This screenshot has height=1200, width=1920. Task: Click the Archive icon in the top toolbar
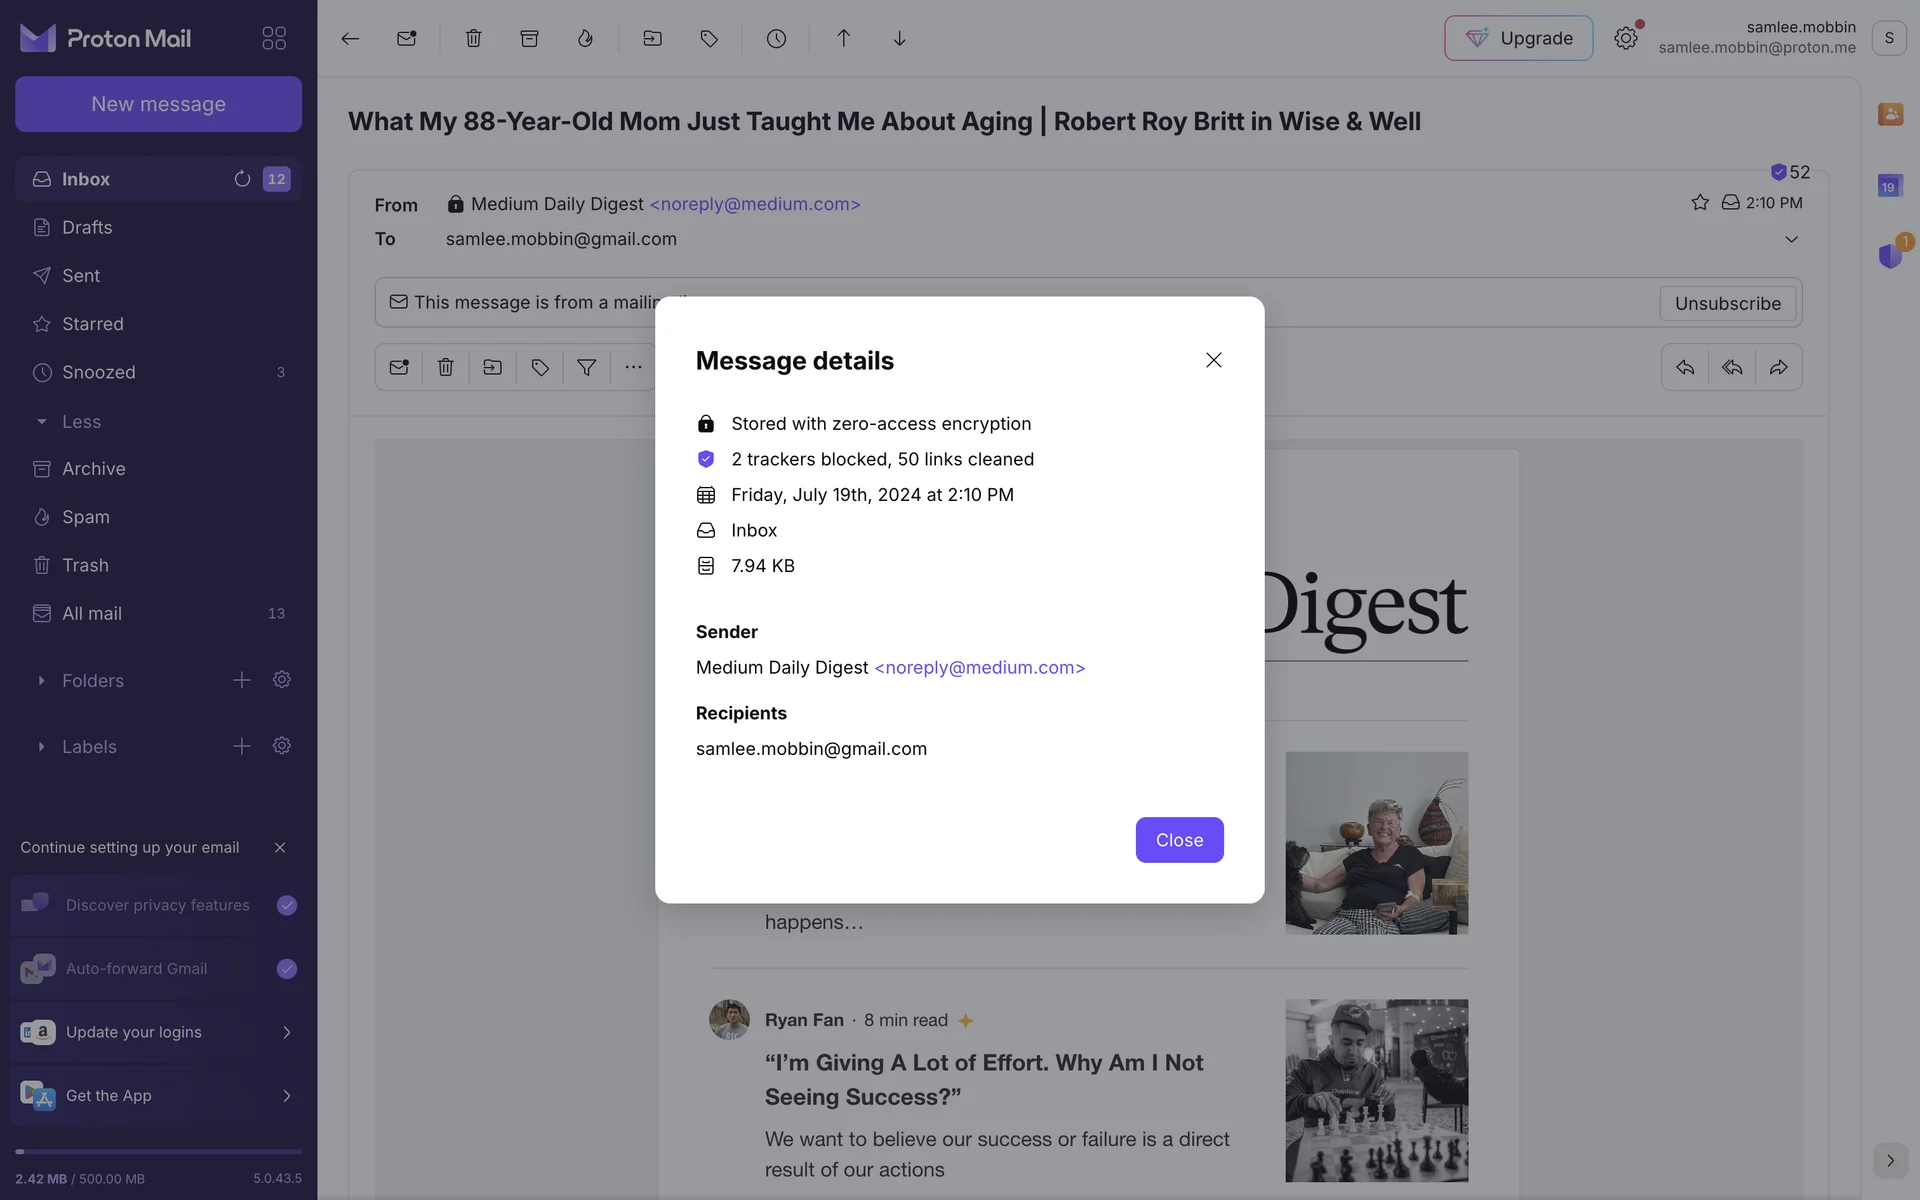[x=529, y=38]
